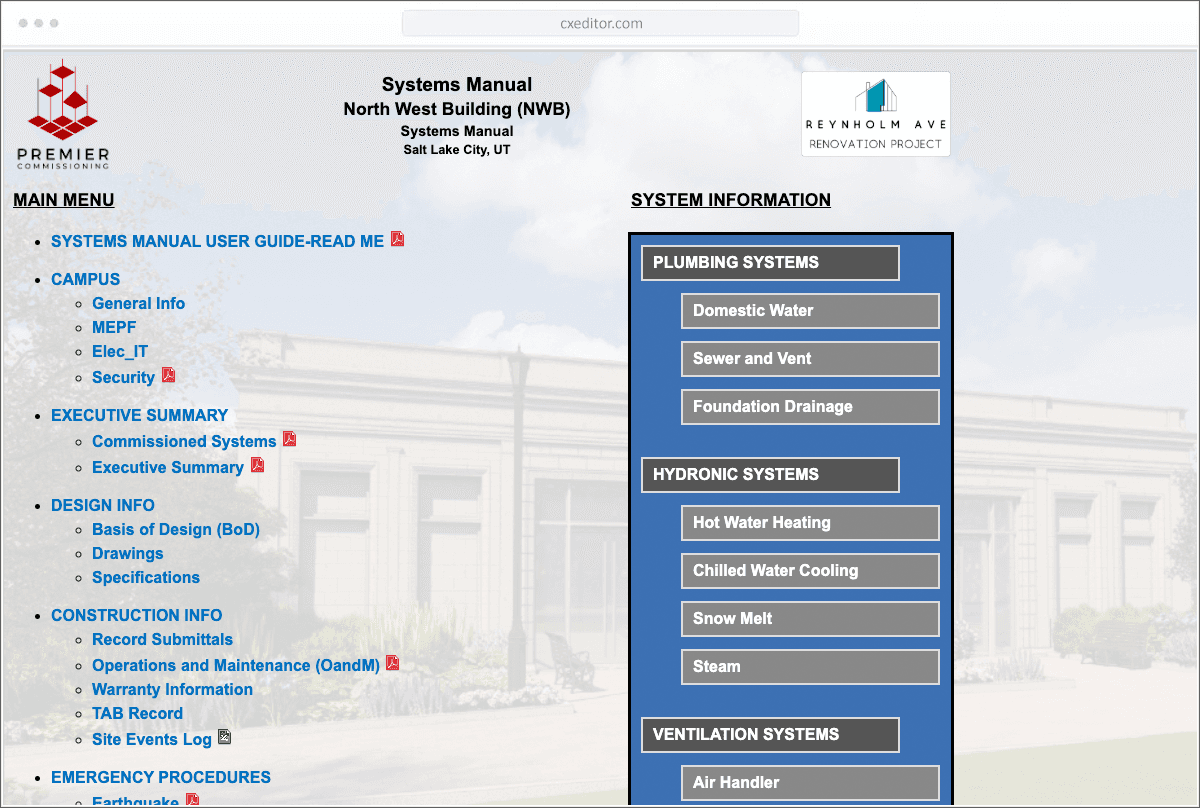
Task: Click PDF icon beside Systems Manual User Guide
Action: (397, 240)
